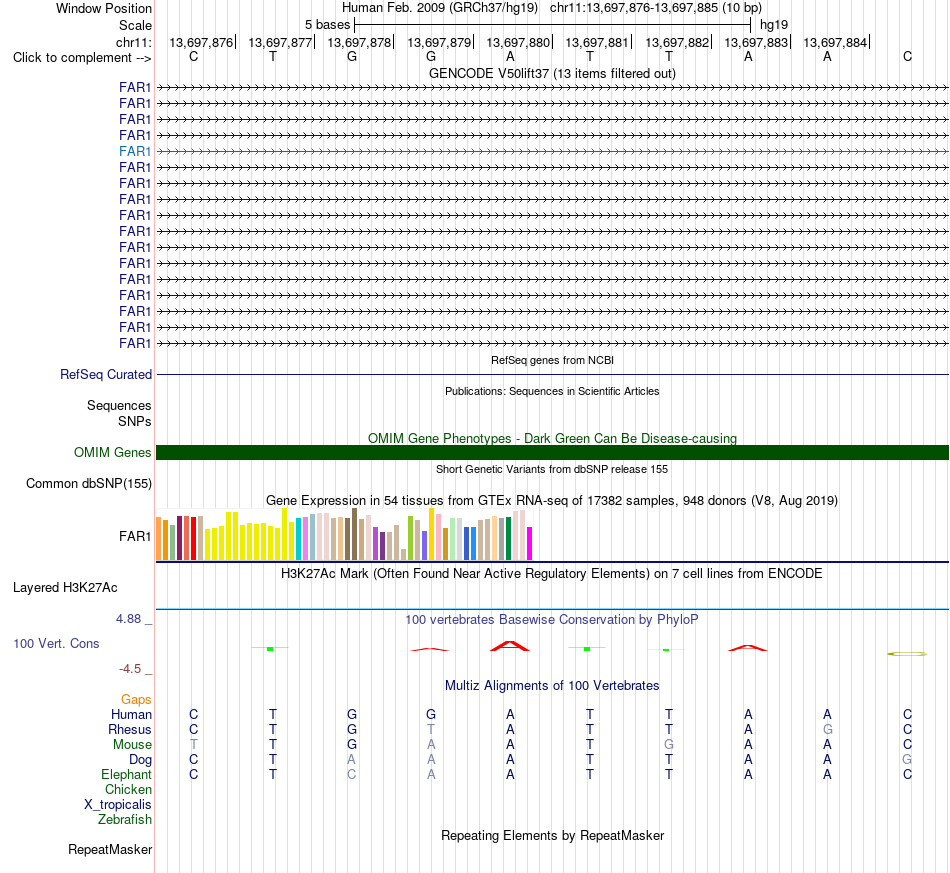Image resolution: width=950 pixels, height=873 pixels.
Task: Click the 'RepeatMasker' track label
Action: click(x=110, y=850)
